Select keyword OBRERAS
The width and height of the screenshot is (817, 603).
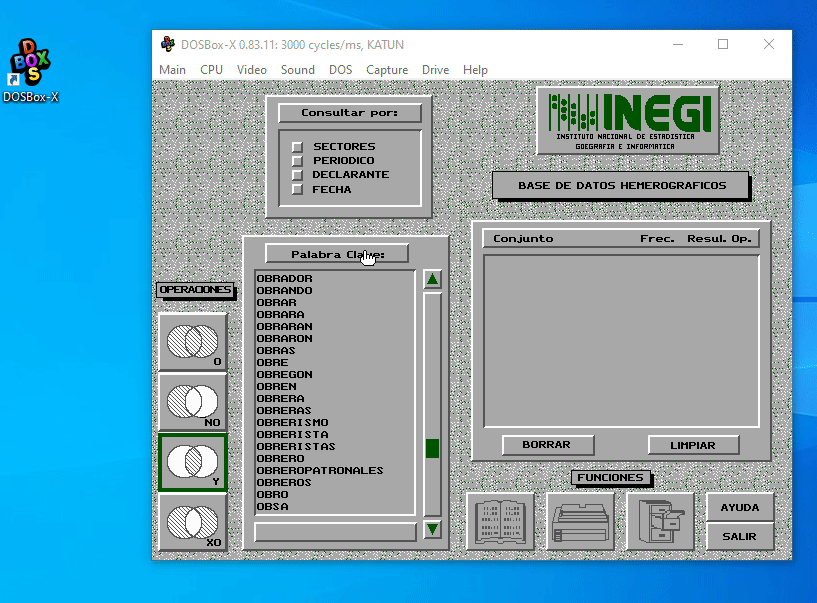point(284,410)
